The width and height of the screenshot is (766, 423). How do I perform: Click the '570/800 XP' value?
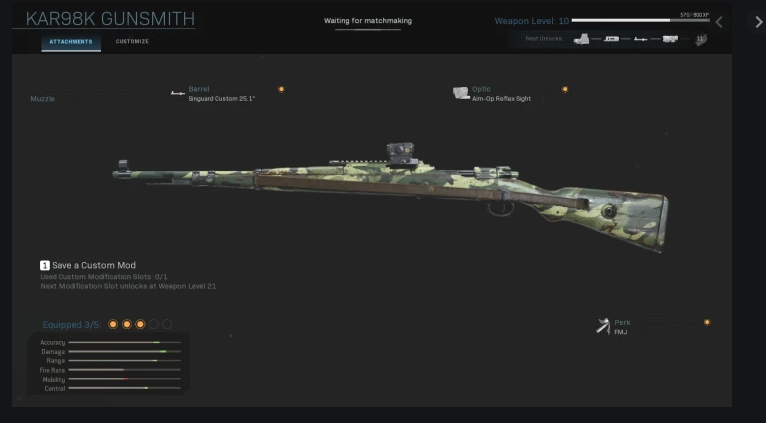click(694, 15)
